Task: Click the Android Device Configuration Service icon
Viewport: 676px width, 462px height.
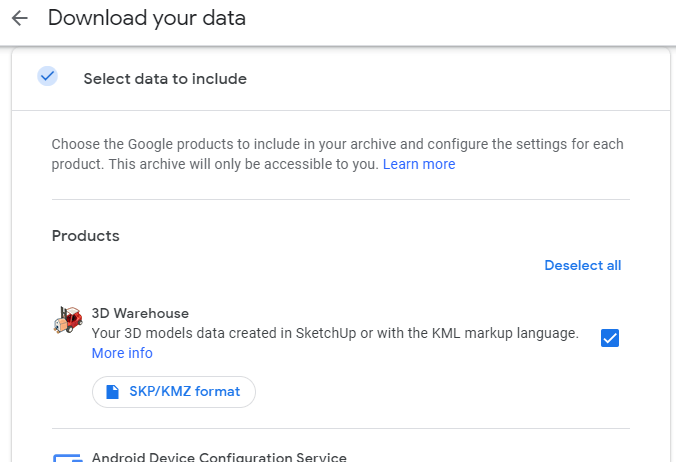Action: click(x=67, y=458)
